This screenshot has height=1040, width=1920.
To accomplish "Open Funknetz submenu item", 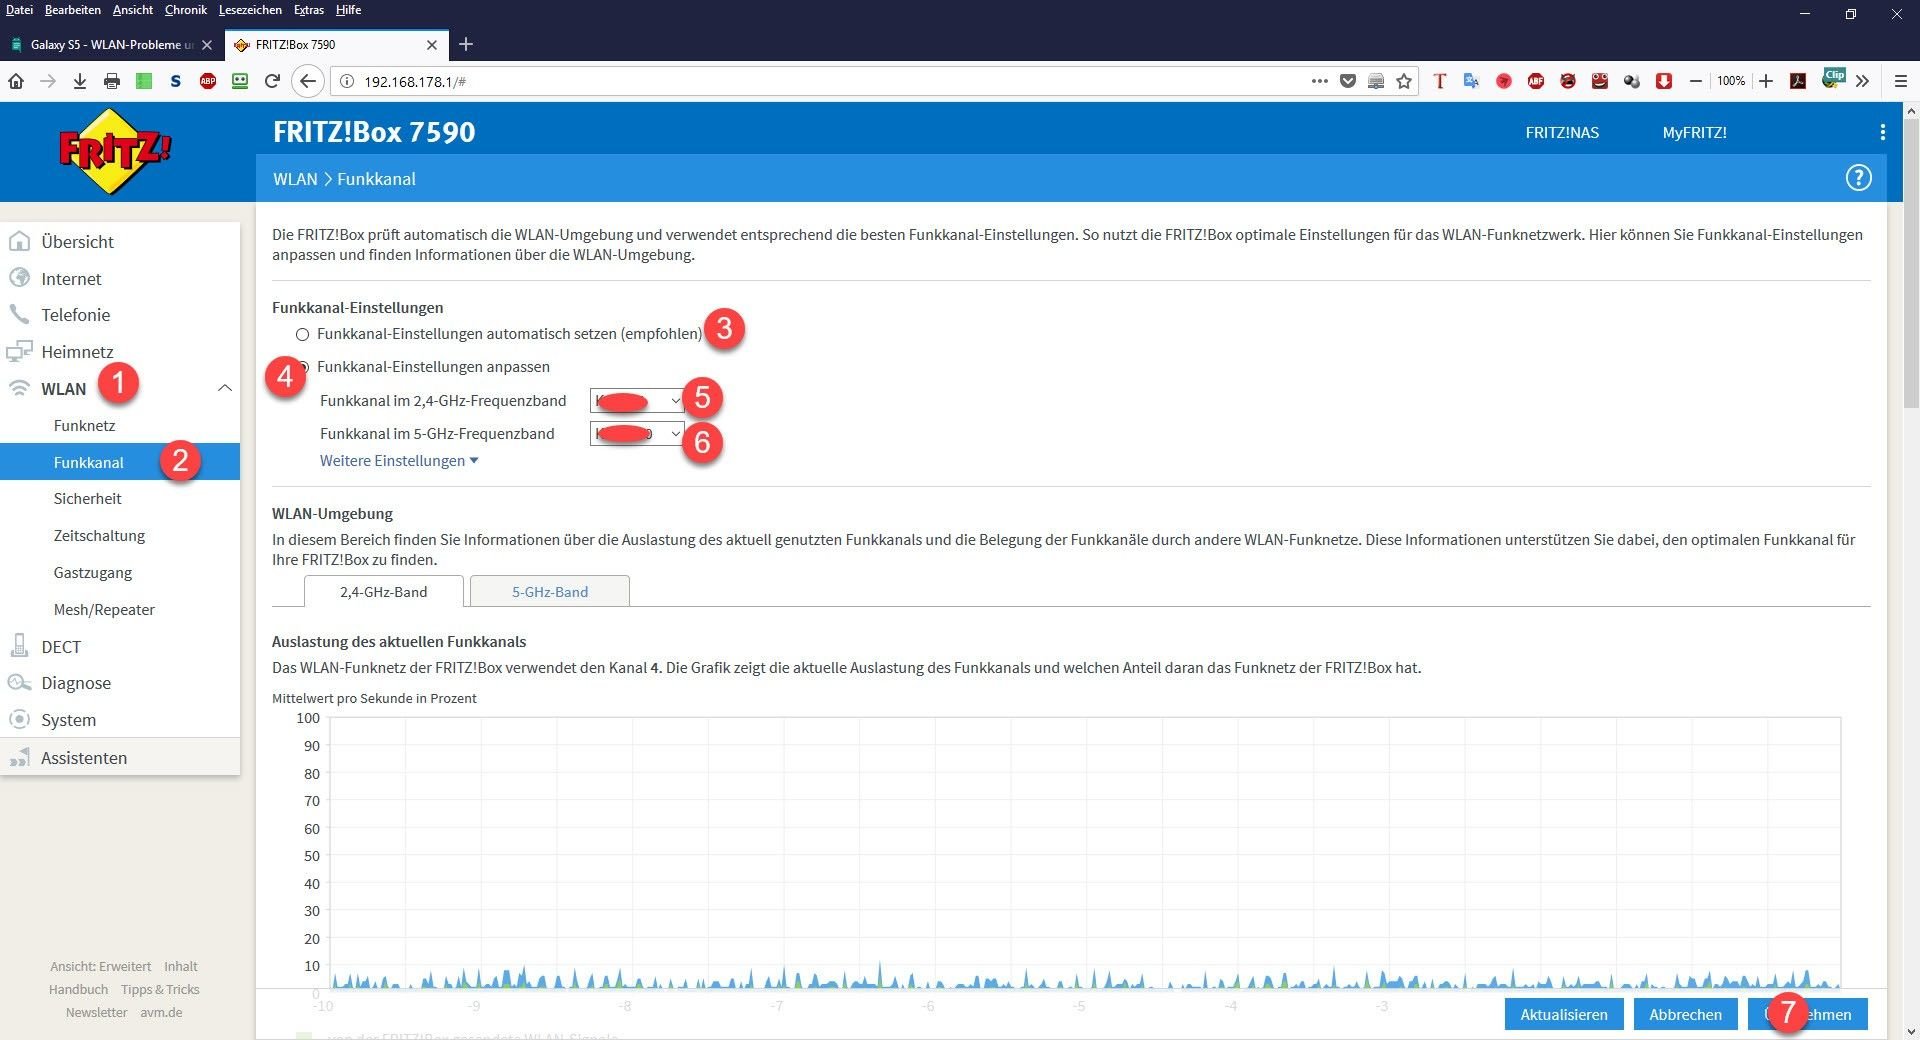I will (120, 426).
